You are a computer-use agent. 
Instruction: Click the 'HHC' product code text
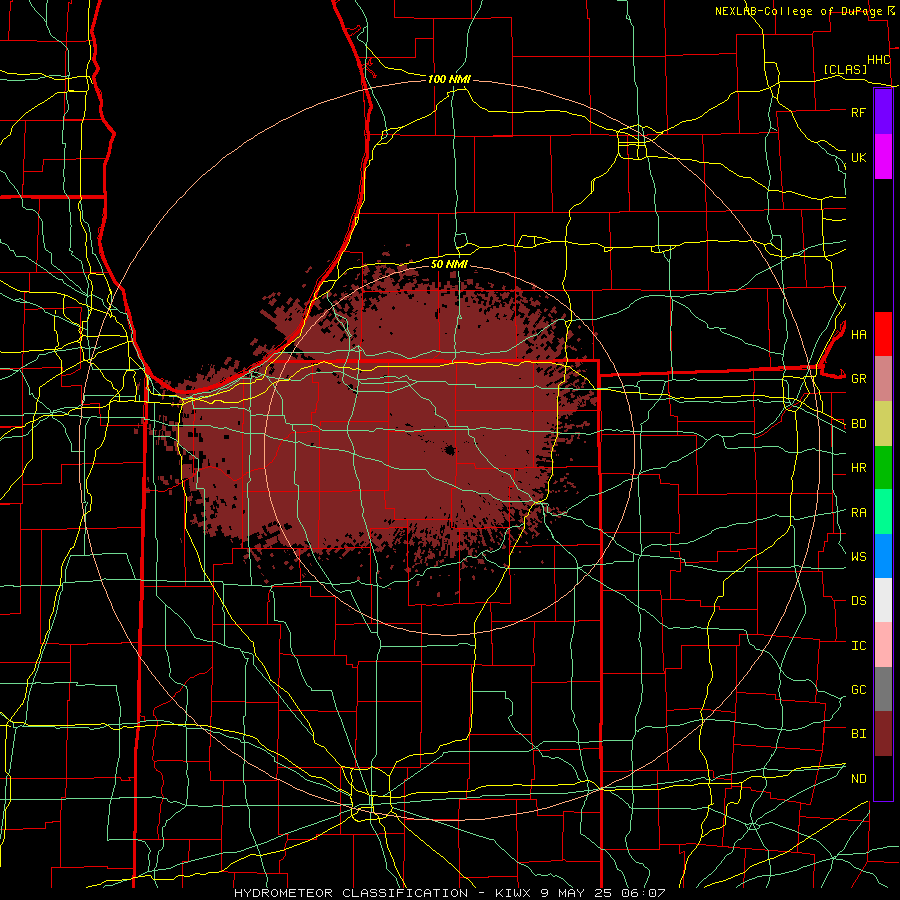tap(878, 60)
